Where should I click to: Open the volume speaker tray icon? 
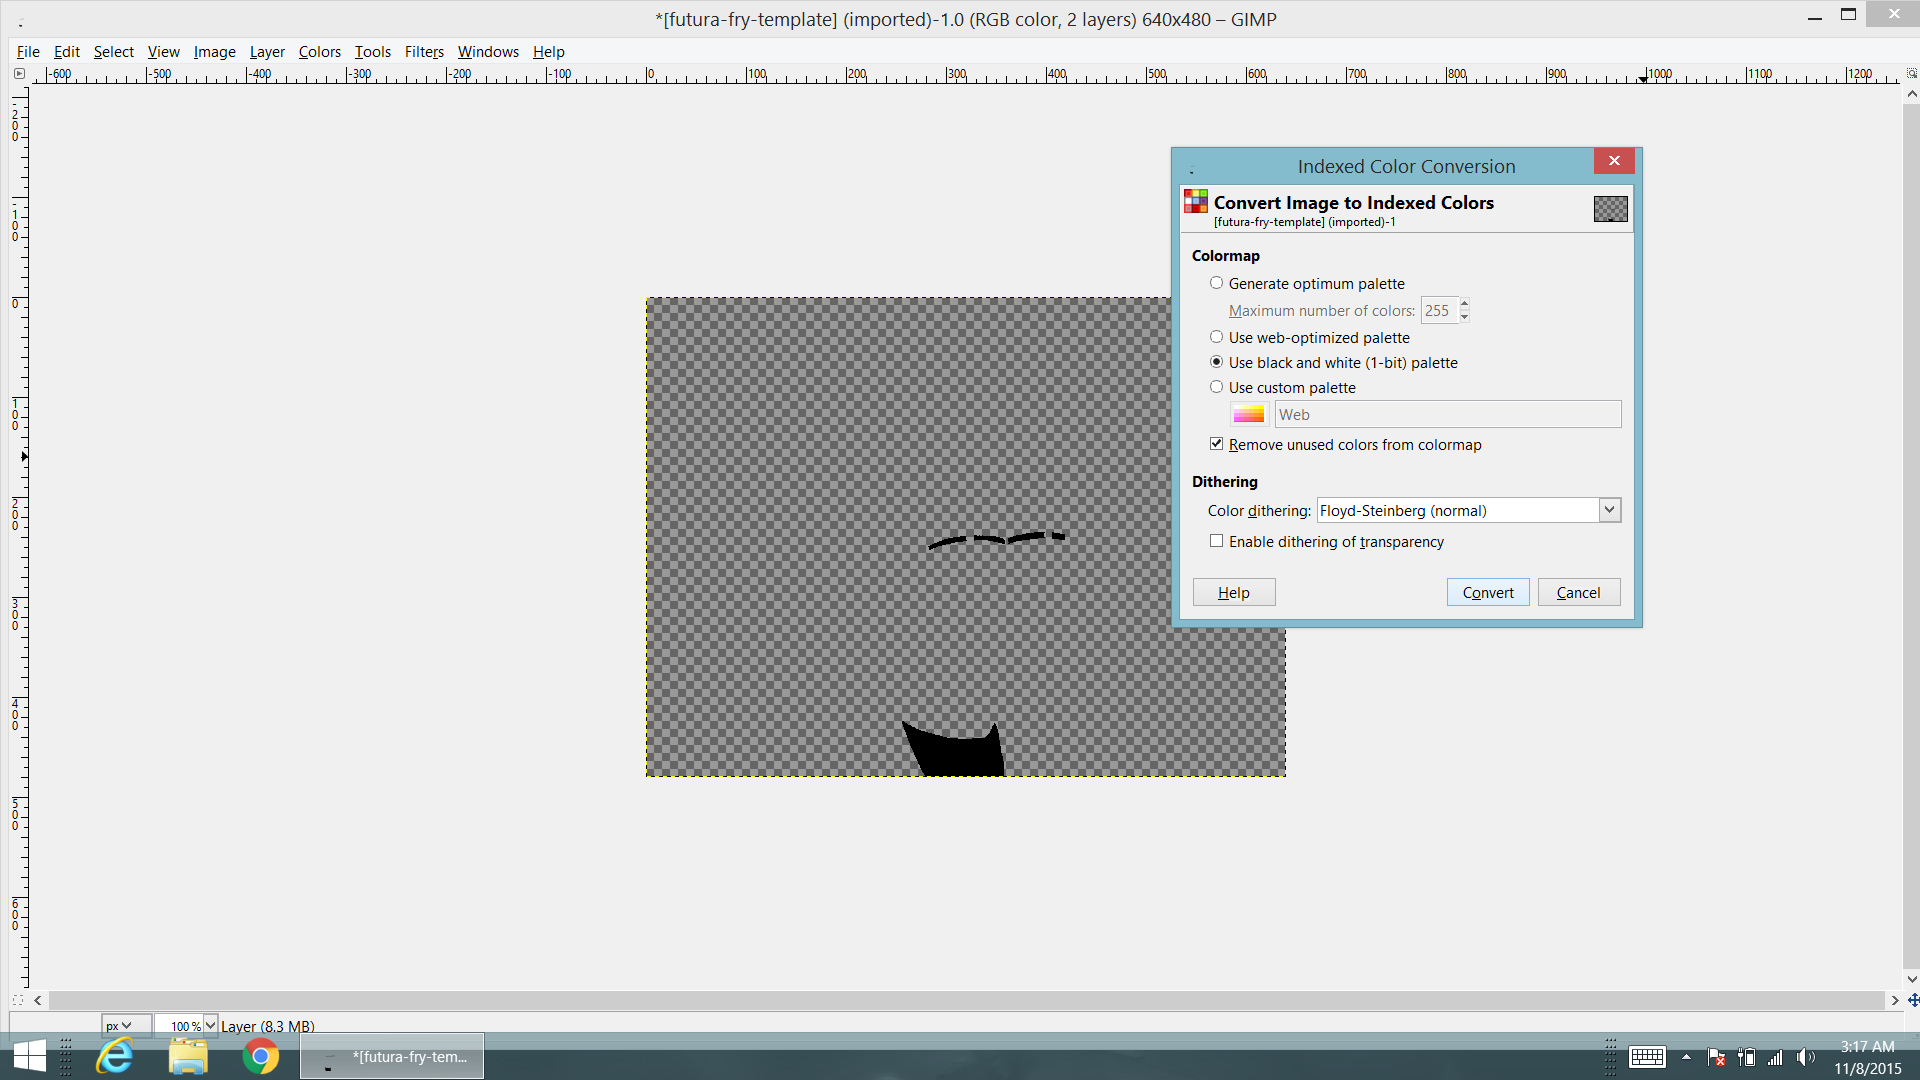[1805, 1057]
